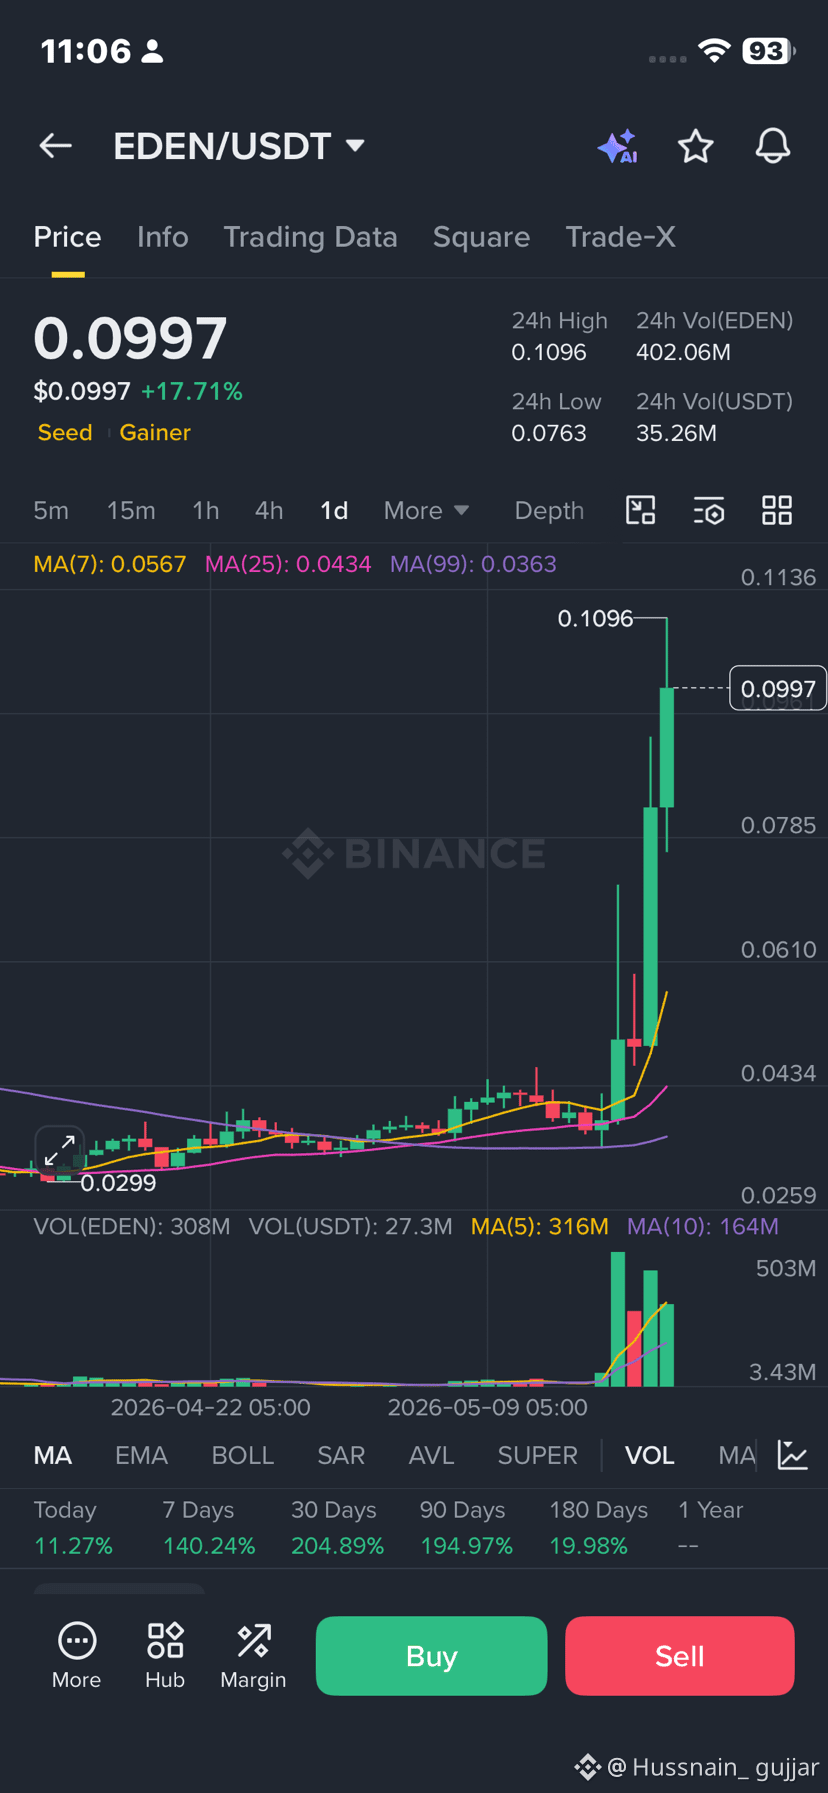
Task: Tap the +17.71% price change value
Action: coord(192,391)
